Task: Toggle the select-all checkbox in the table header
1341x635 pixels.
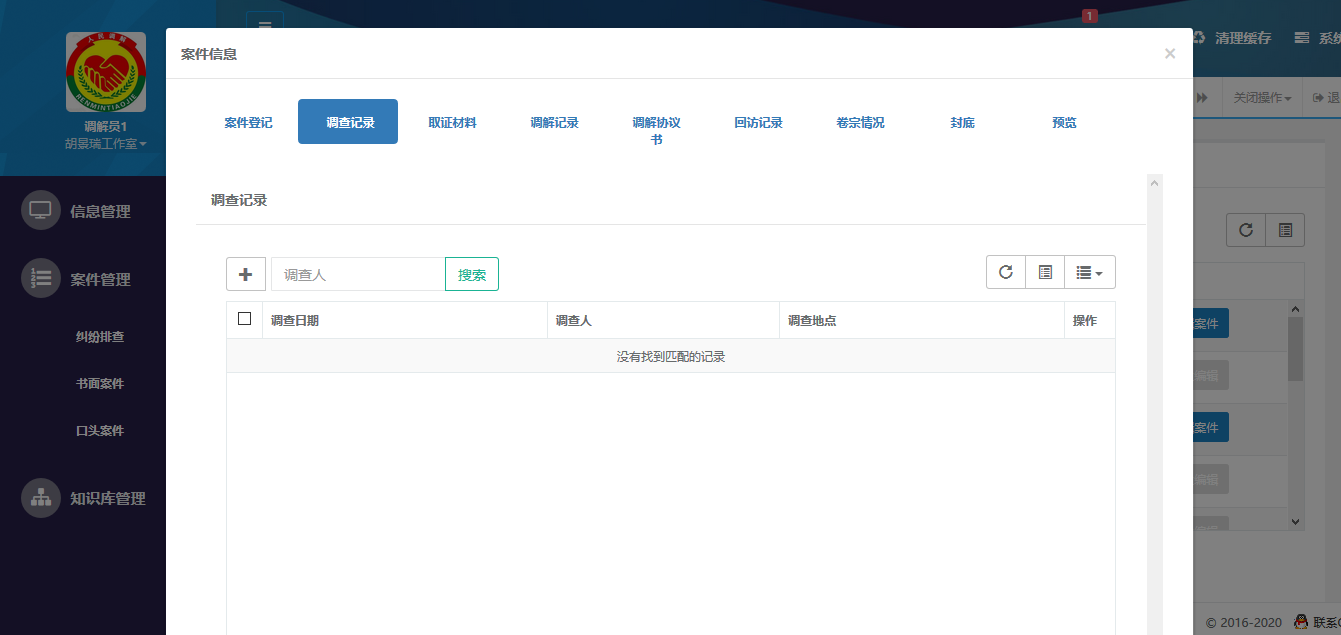Action: point(243,319)
